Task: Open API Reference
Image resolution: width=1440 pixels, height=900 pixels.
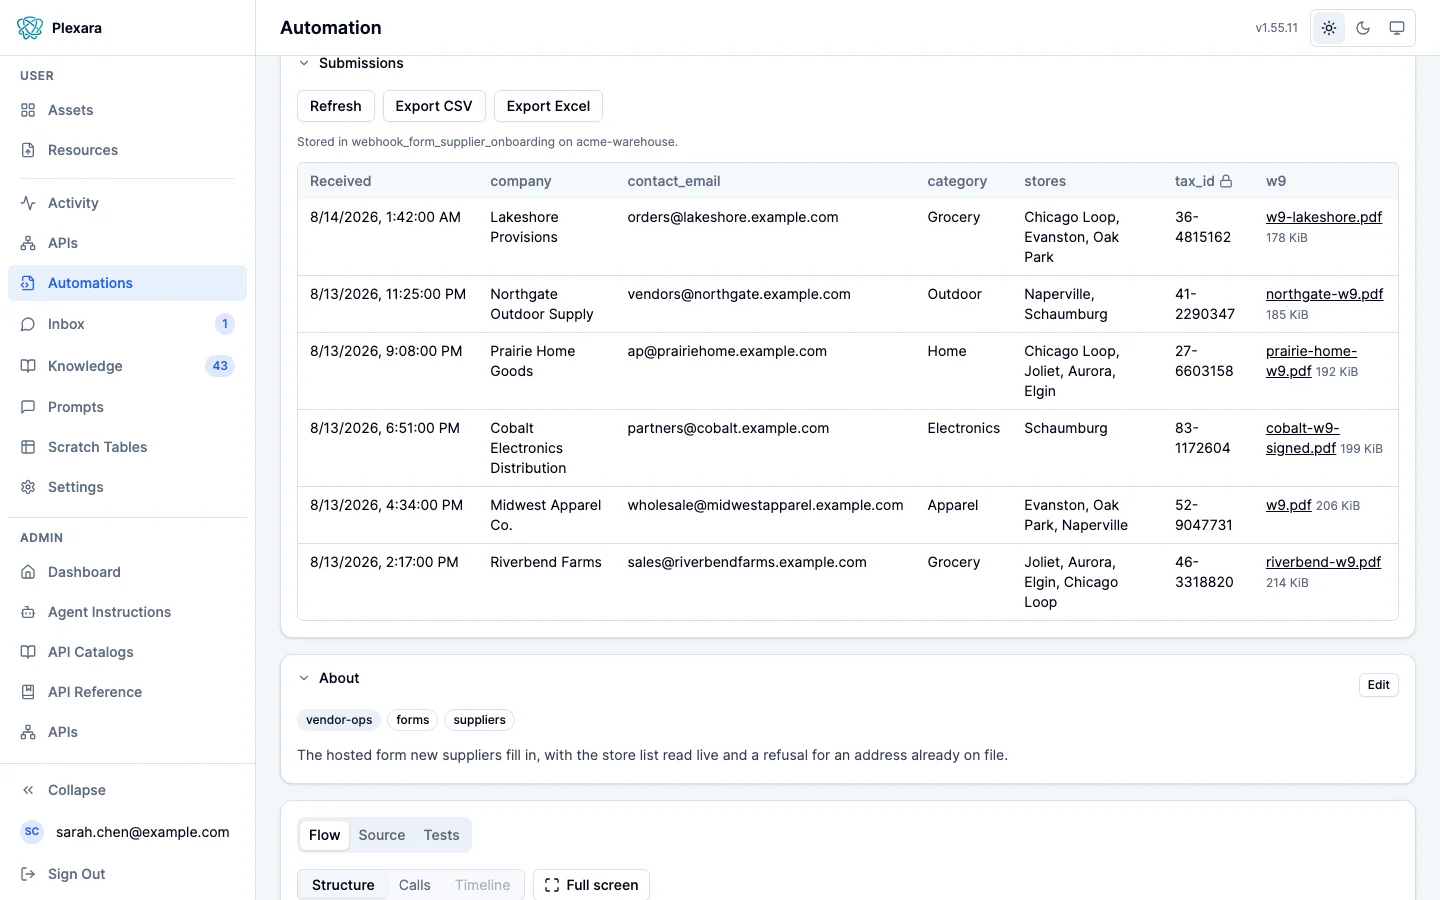Action: pos(127,692)
